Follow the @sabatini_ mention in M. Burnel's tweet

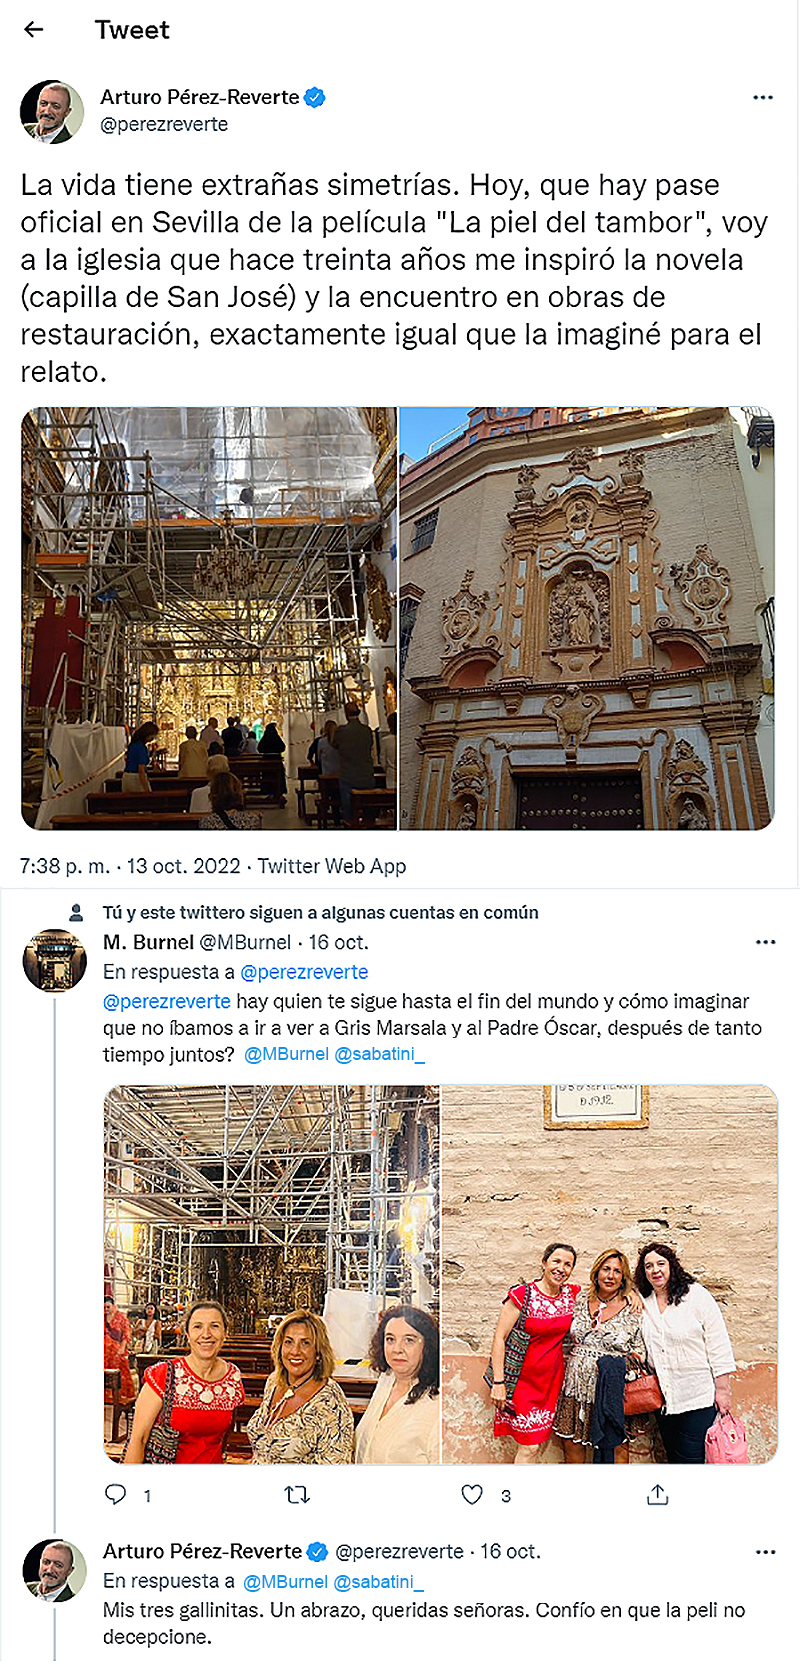379,1054
